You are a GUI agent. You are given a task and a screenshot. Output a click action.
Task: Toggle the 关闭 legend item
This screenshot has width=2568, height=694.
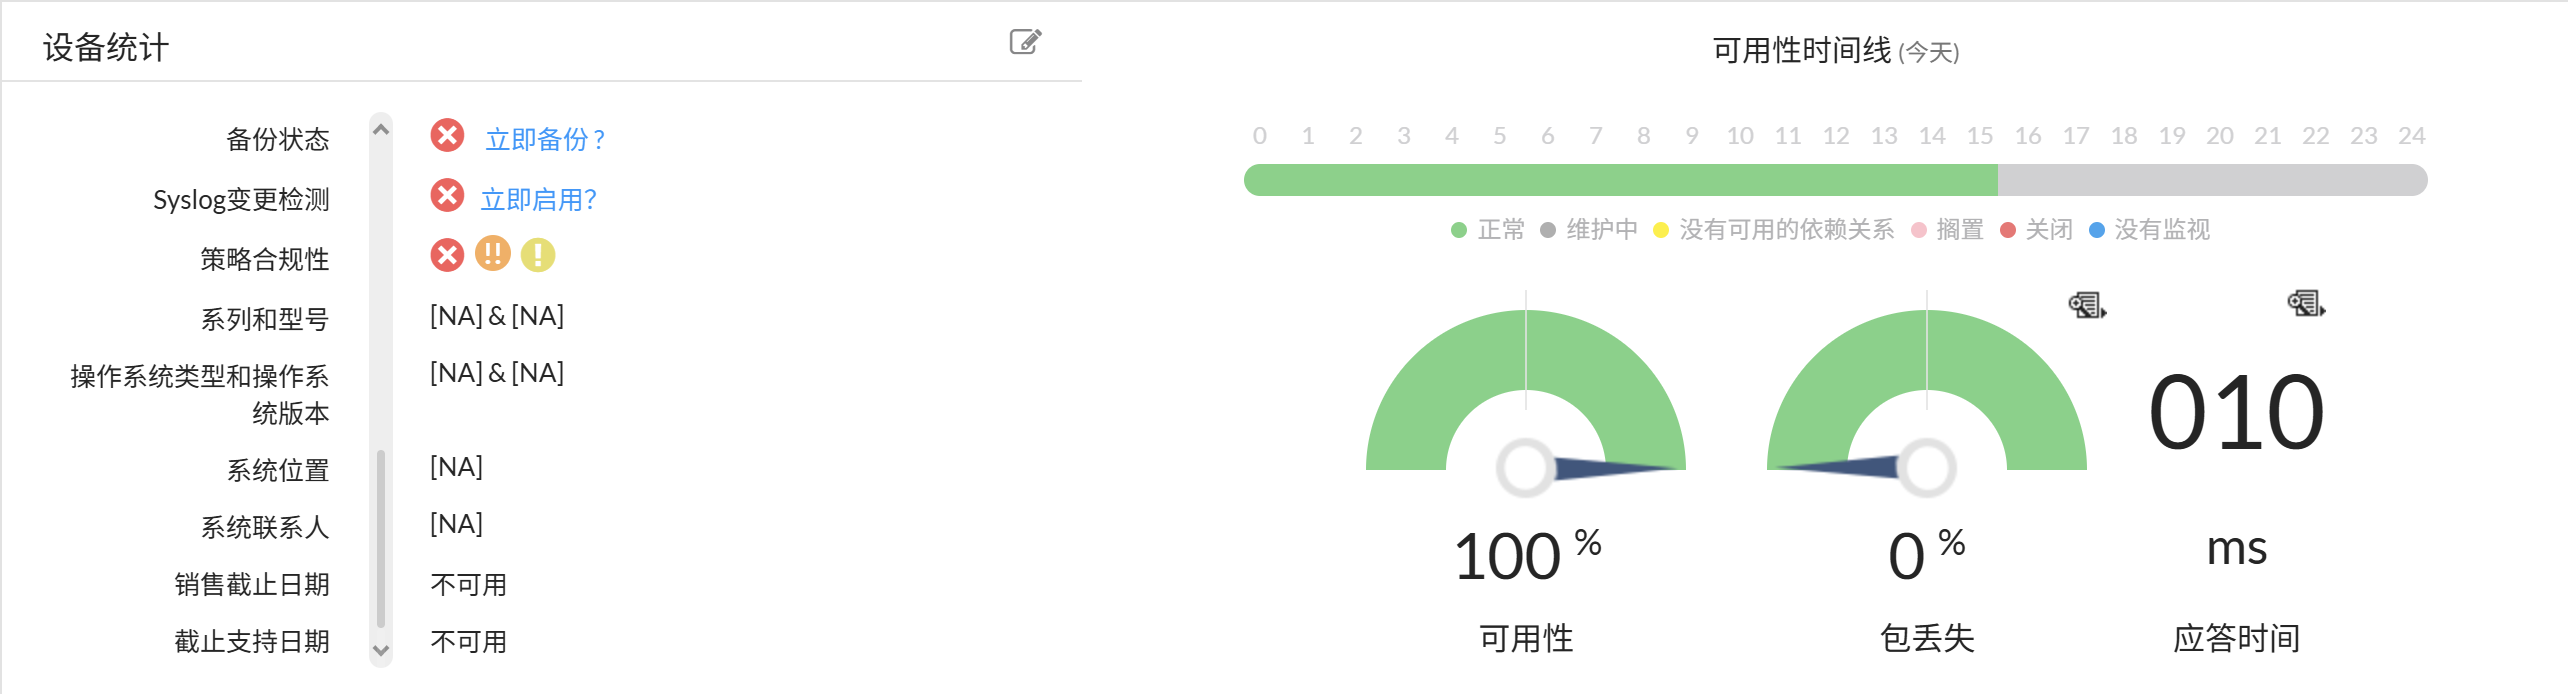point(2041,229)
